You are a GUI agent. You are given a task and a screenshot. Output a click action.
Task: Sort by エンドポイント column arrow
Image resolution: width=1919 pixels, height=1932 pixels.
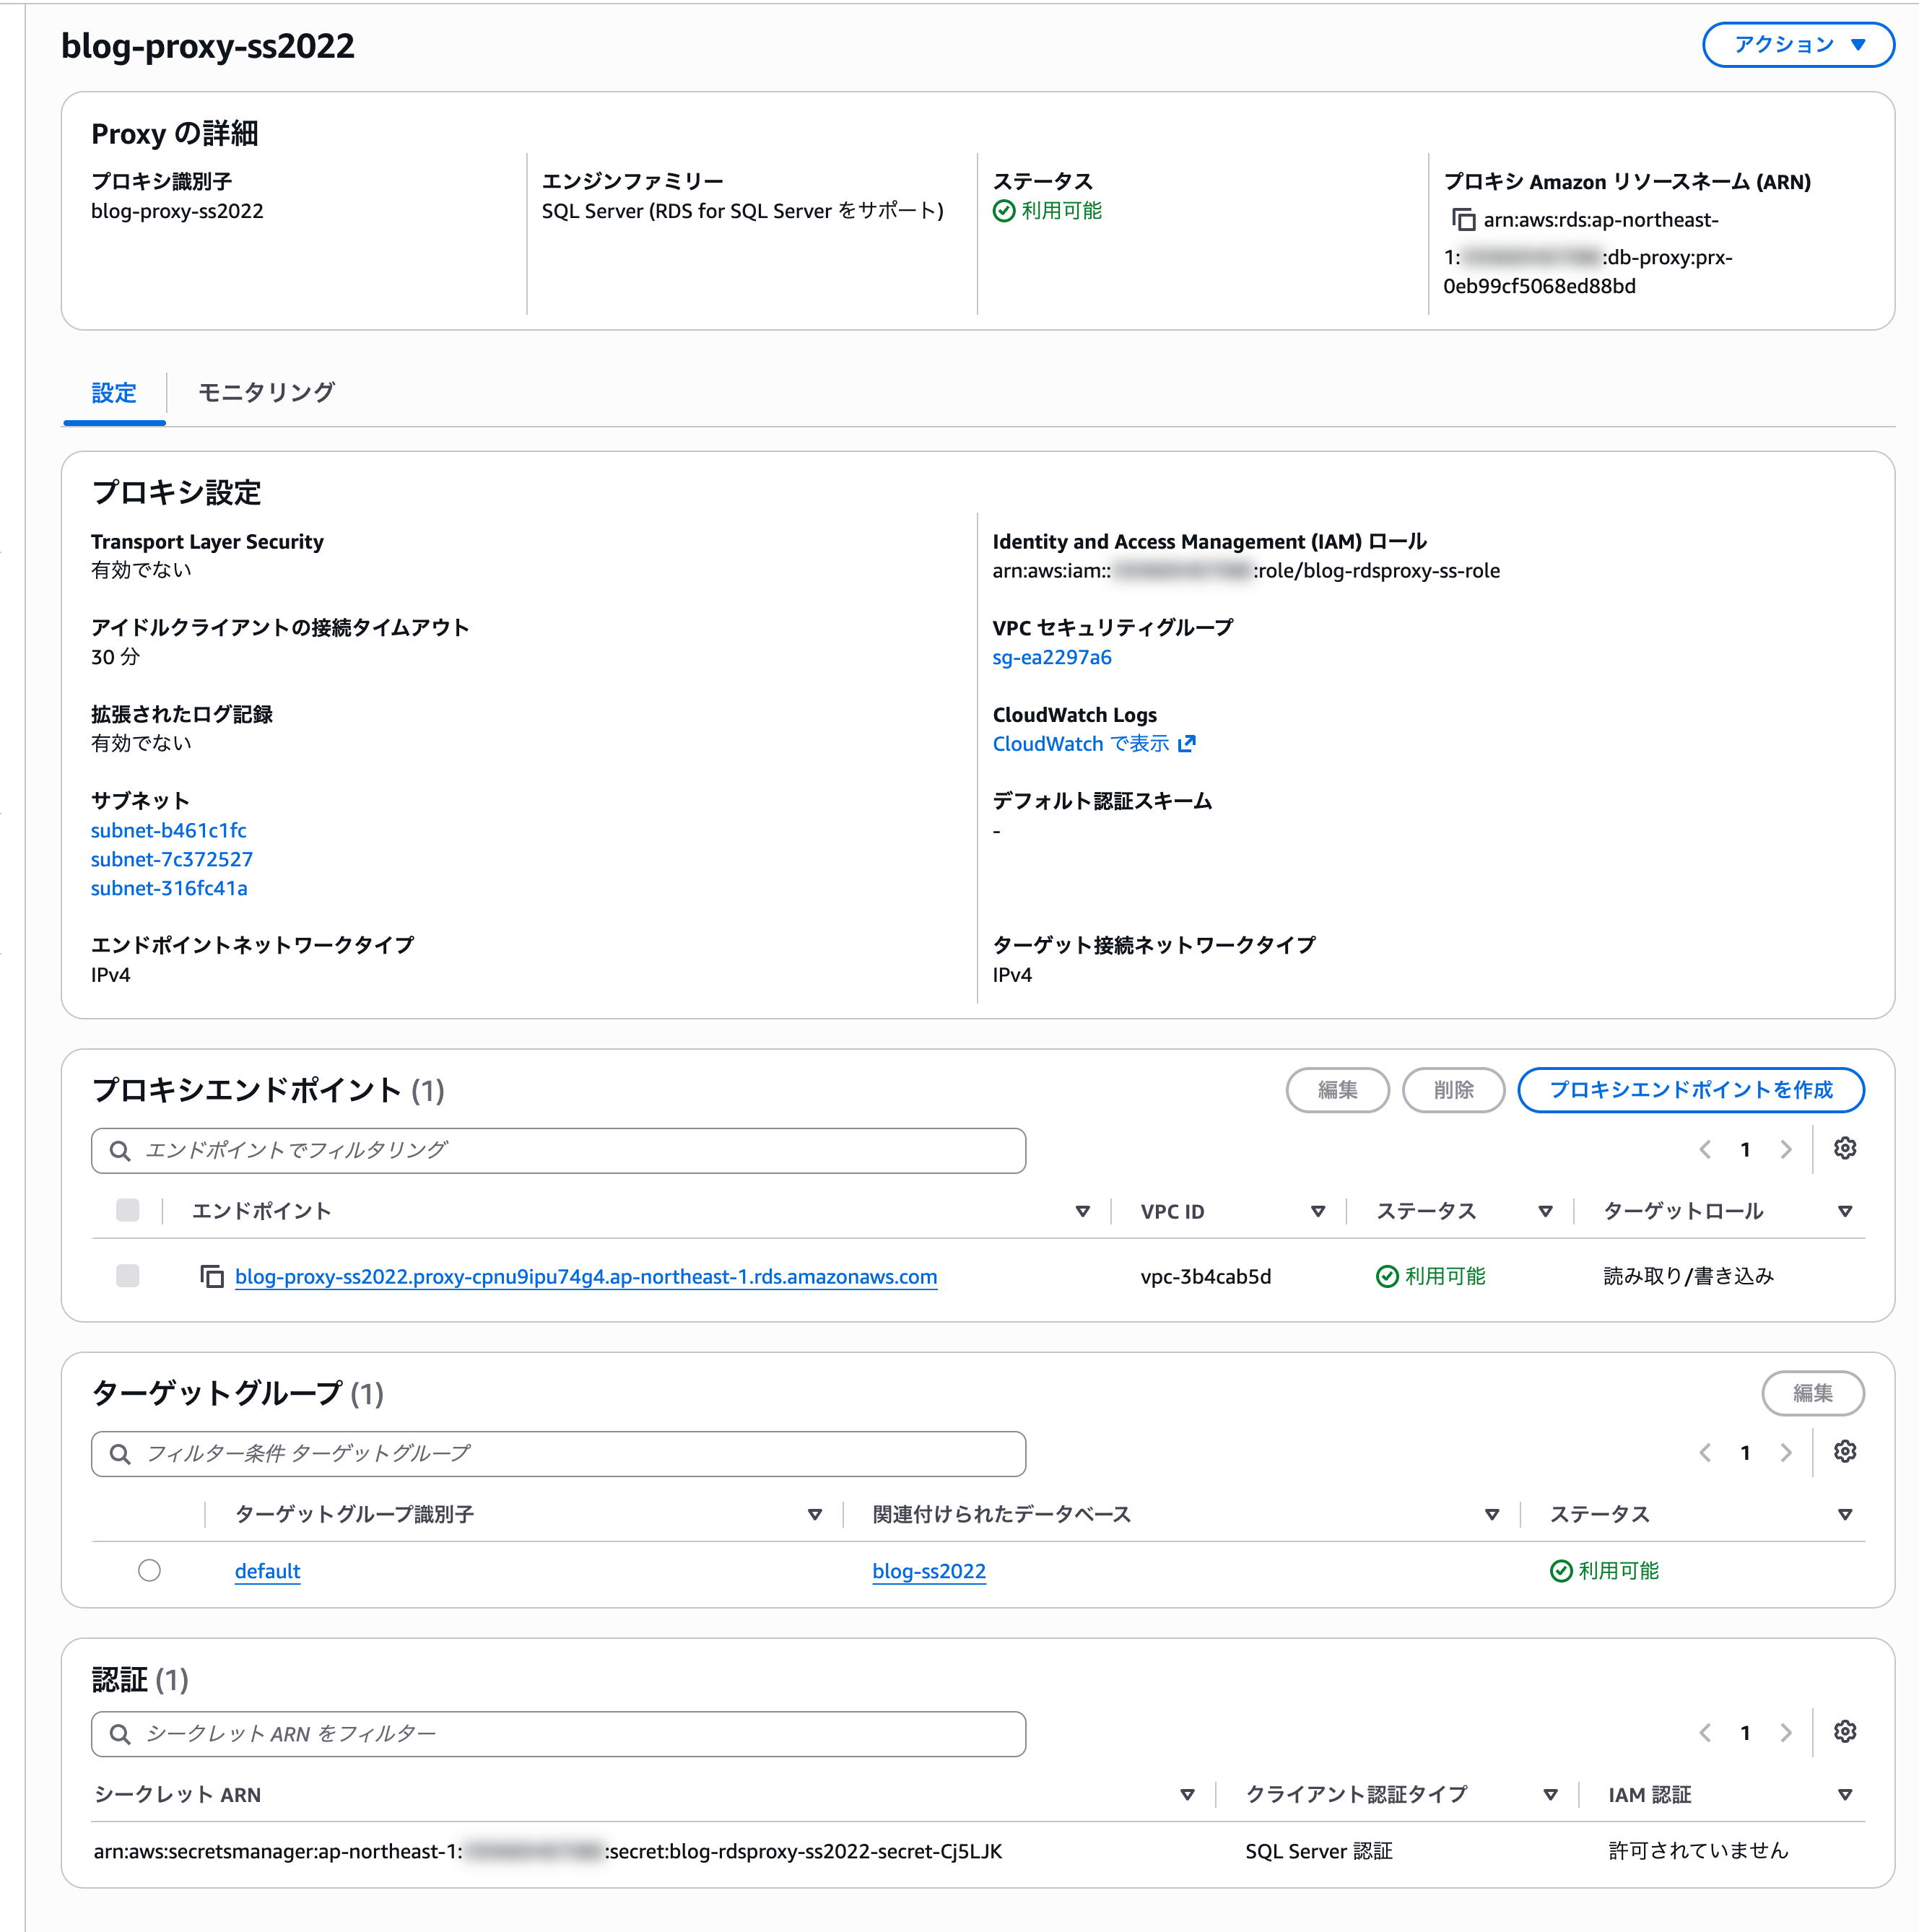(x=1082, y=1212)
